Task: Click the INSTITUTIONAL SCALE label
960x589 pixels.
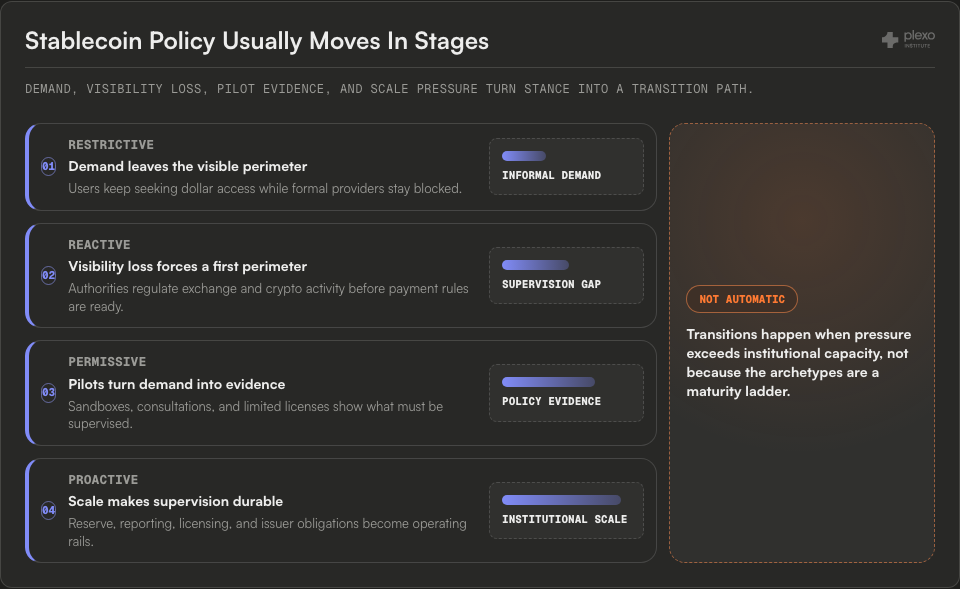Action: [564, 520]
